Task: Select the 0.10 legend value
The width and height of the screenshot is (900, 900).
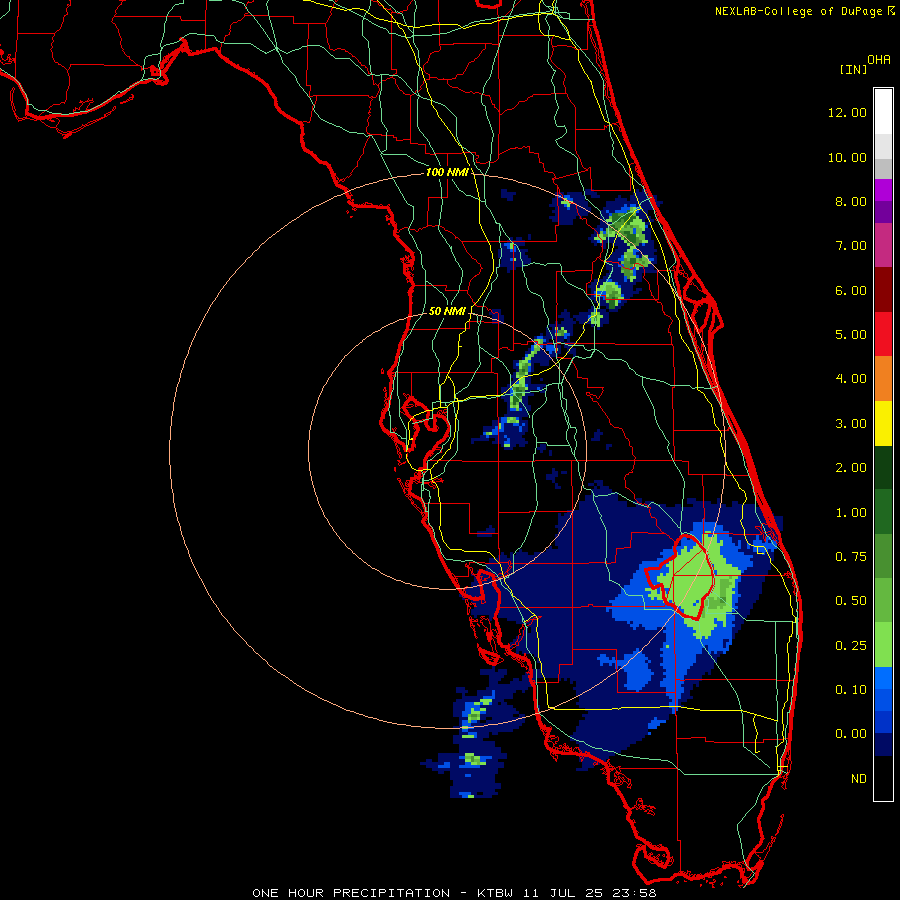Action: pyautogui.click(x=851, y=690)
